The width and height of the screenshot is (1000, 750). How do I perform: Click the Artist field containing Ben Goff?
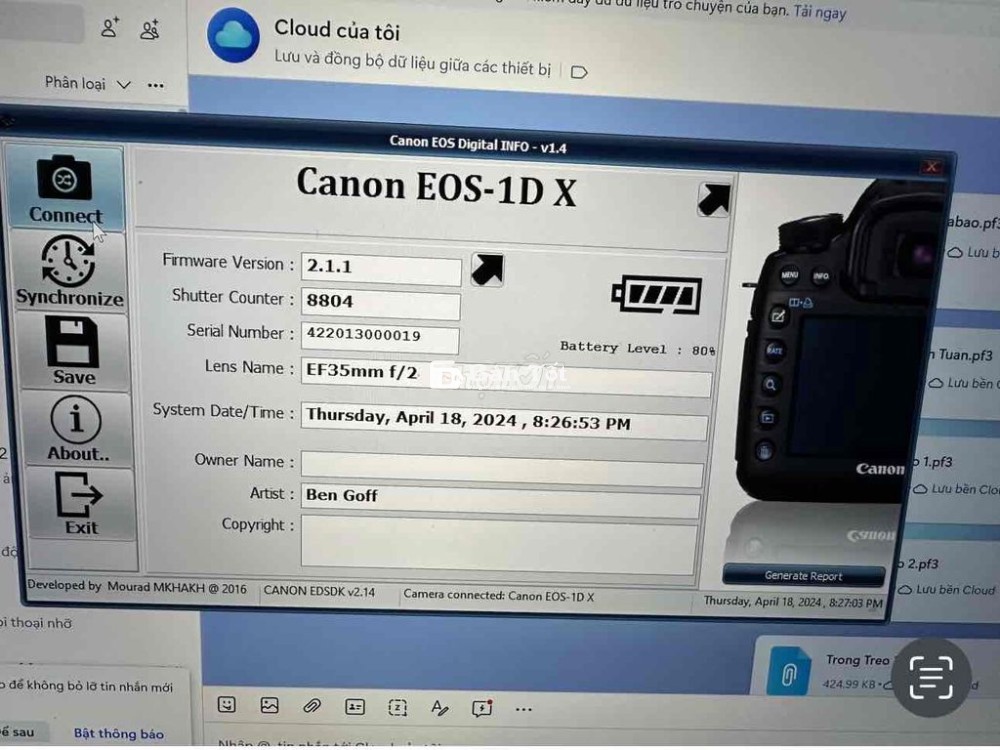pyautogui.click(x=501, y=499)
